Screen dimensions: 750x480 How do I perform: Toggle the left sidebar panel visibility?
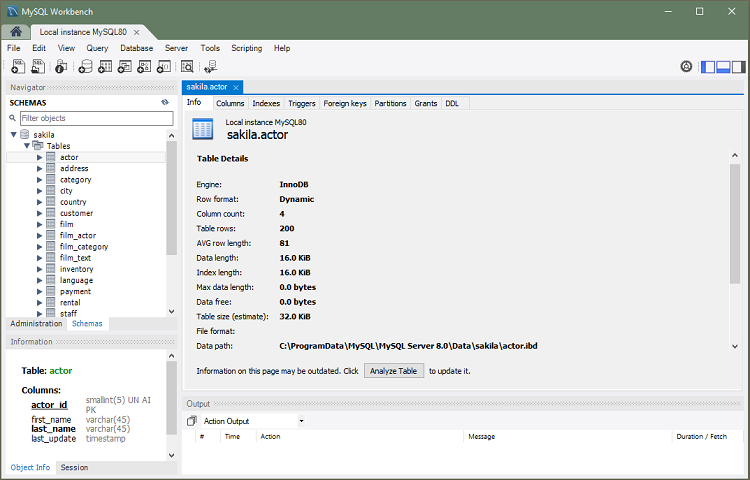[x=708, y=67]
